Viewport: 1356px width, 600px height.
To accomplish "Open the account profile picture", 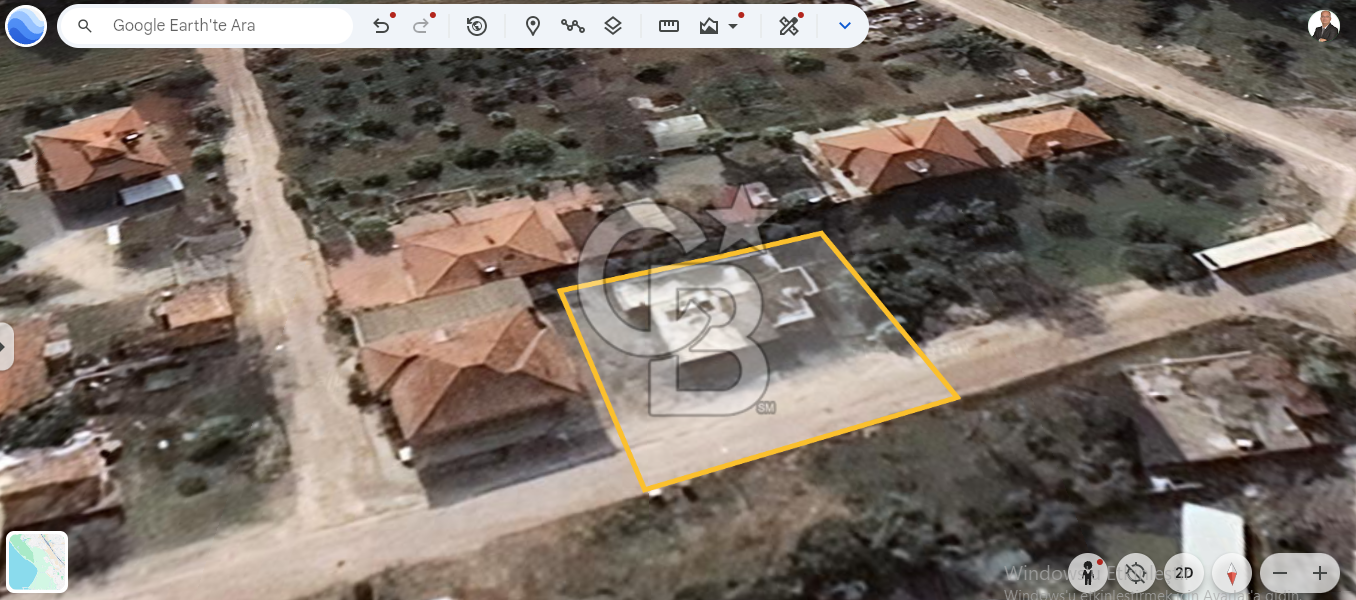I will pos(1324,27).
